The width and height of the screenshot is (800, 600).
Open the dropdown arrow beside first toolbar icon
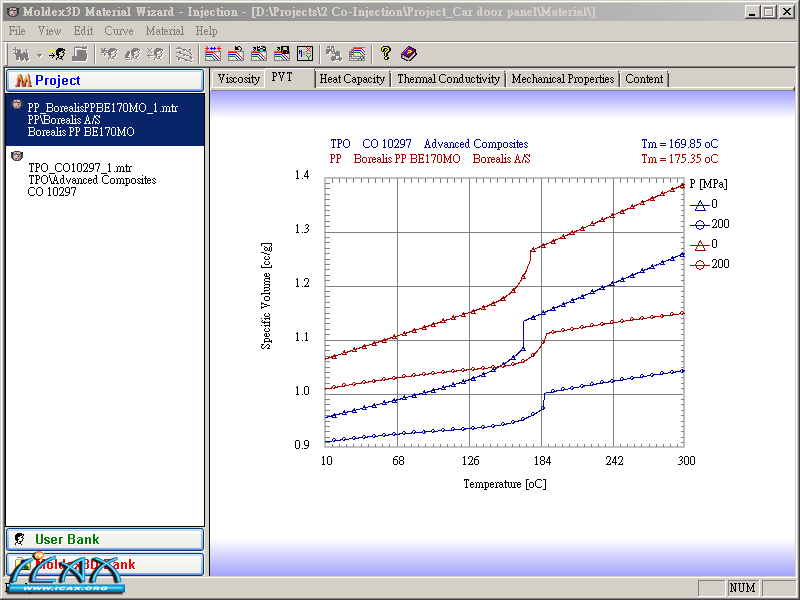pos(38,54)
